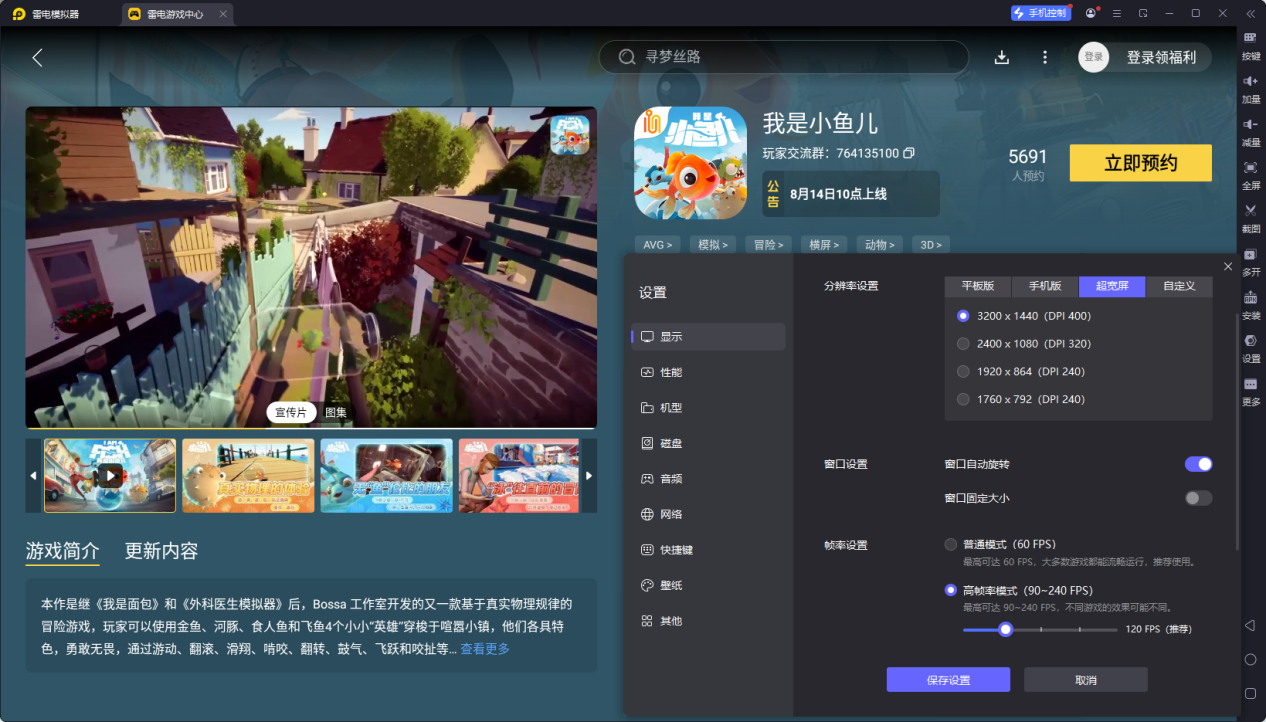Select 1760 x 792 (DPI 240) resolution

[963, 400]
